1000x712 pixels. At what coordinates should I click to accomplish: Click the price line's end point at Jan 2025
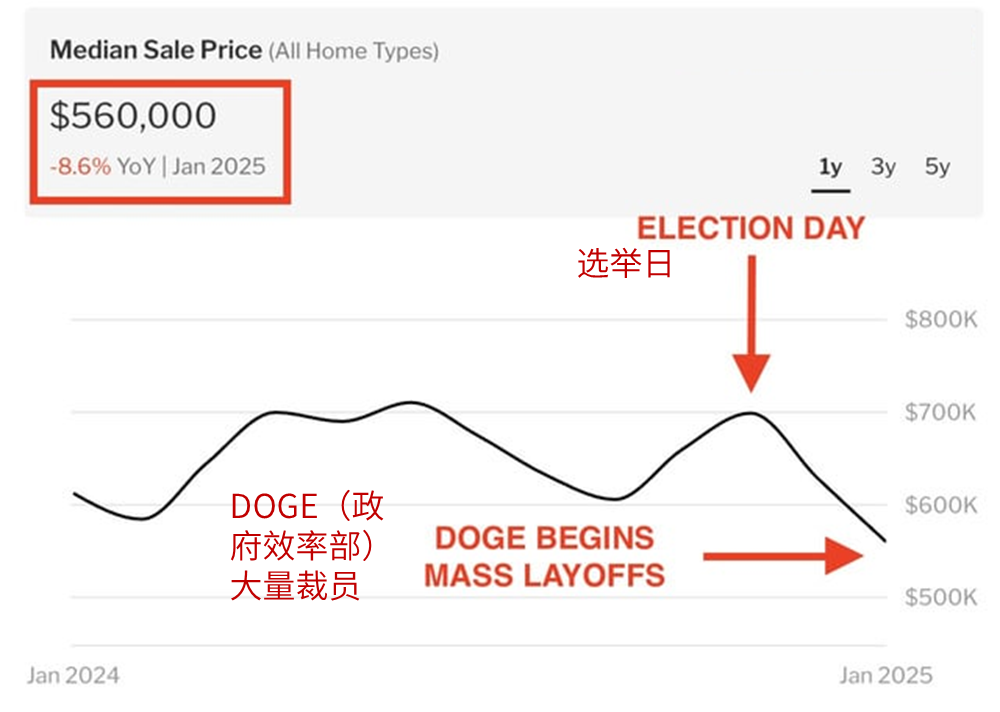(885, 541)
